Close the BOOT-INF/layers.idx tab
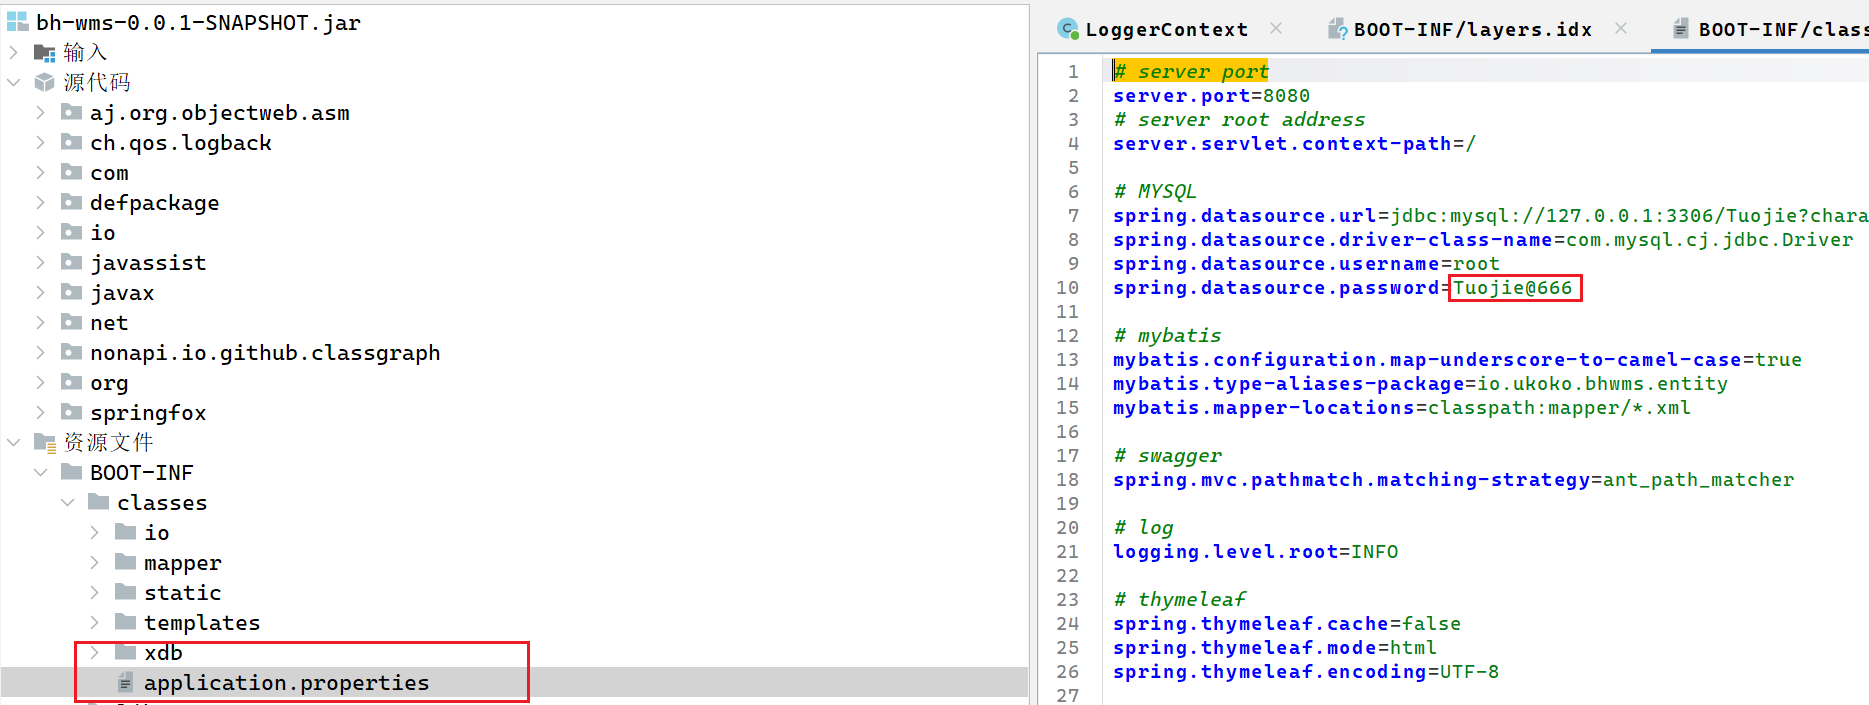 1620,28
